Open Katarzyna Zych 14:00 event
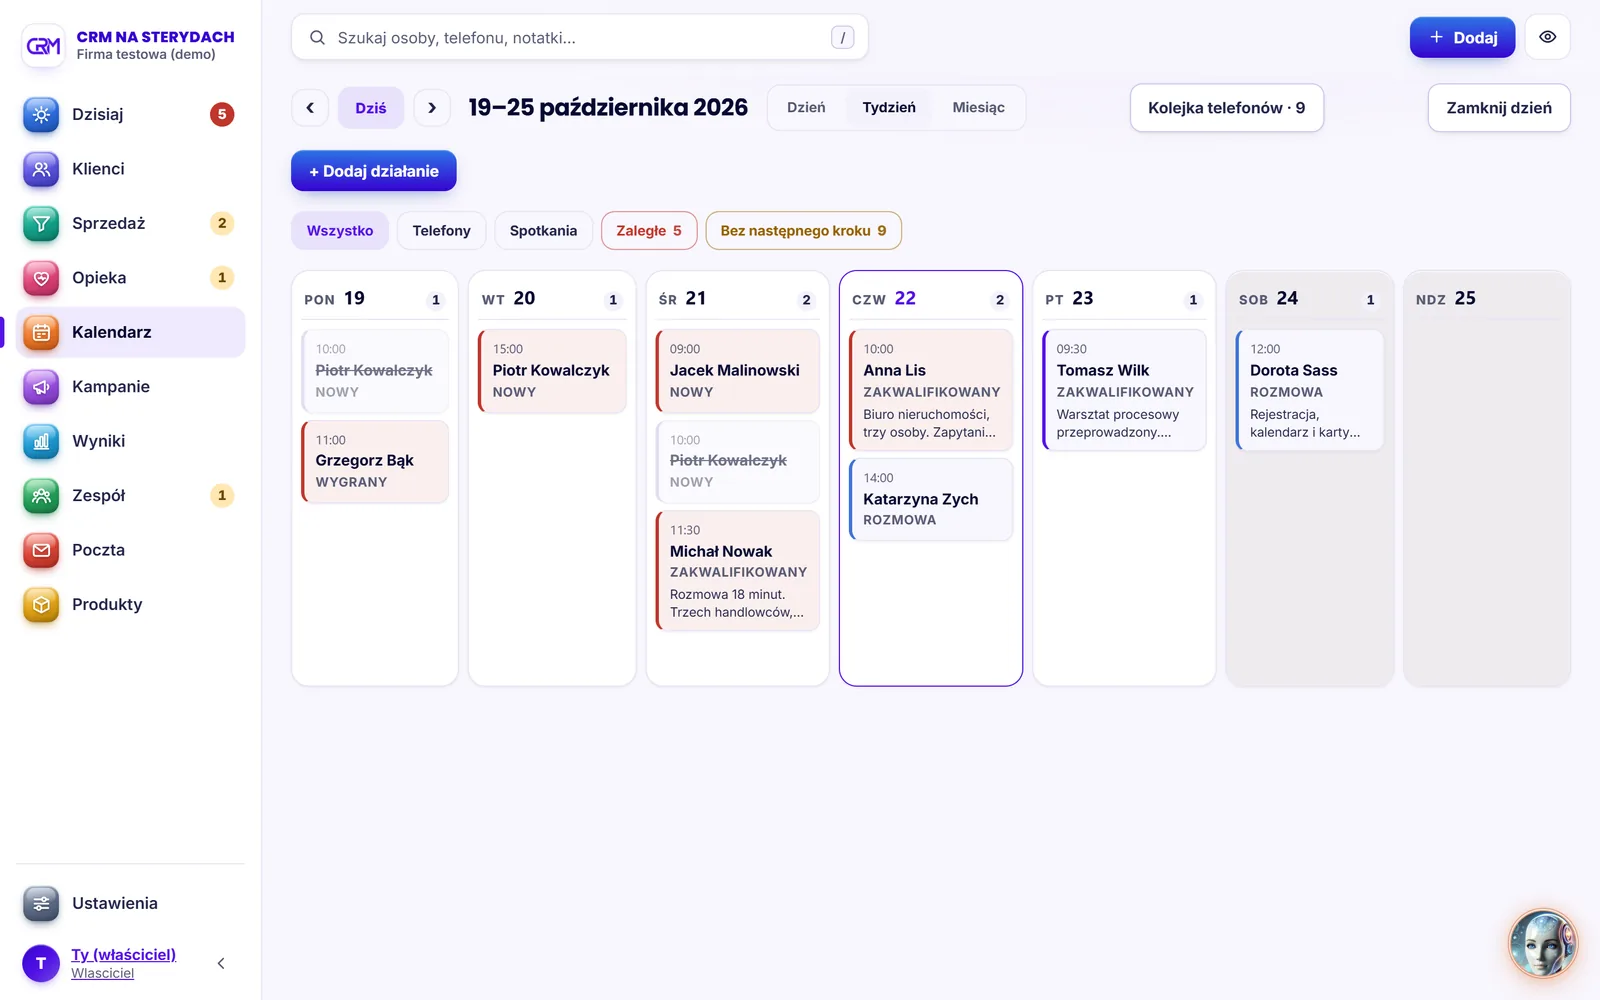Image resolution: width=1600 pixels, height=1000 pixels. (x=931, y=500)
